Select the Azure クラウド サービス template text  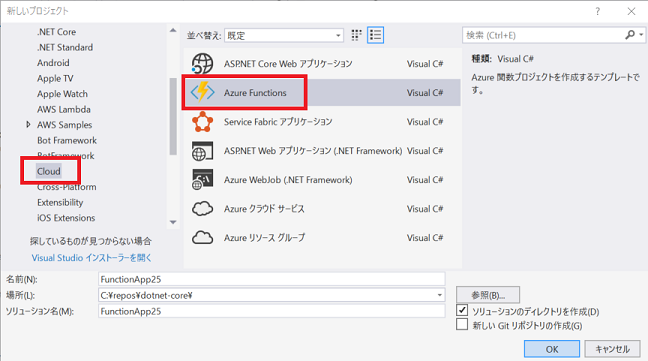(x=264, y=209)
